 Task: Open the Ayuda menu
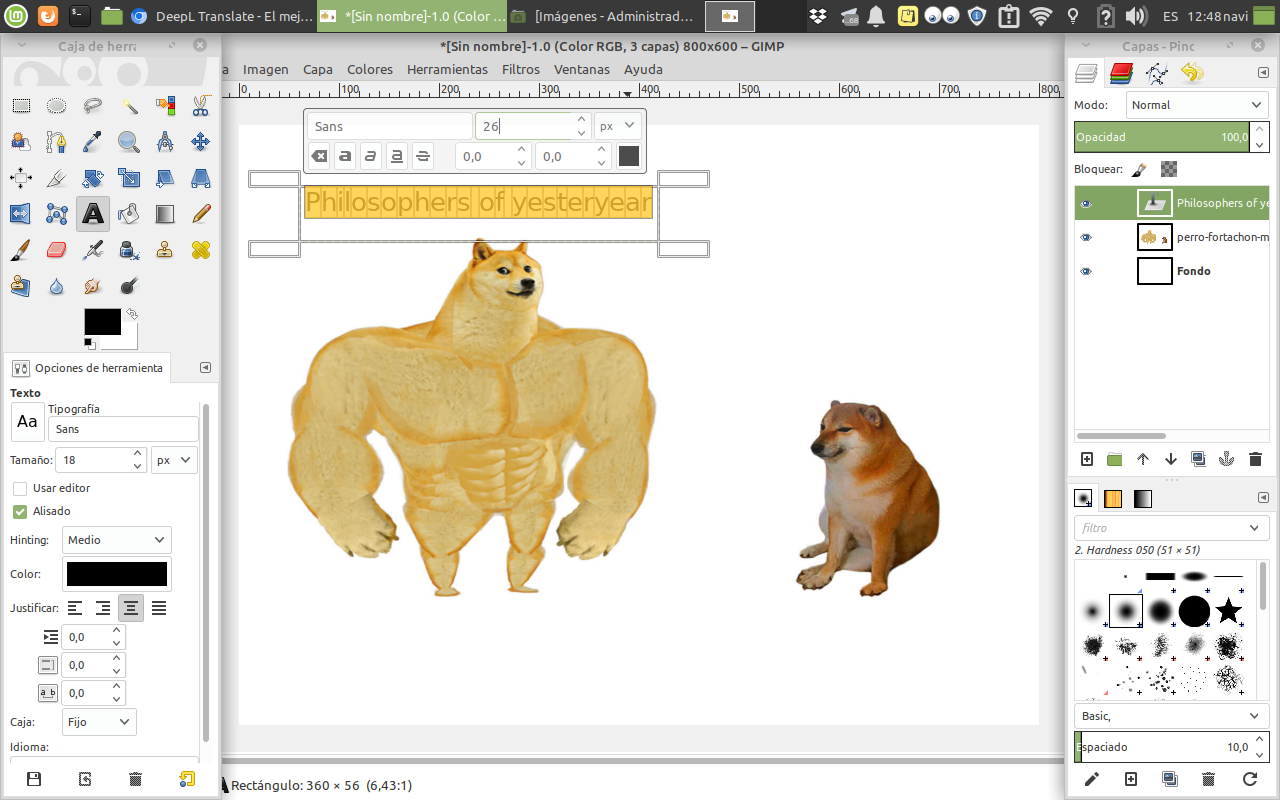pyautogui.click(x=643, y=69)
